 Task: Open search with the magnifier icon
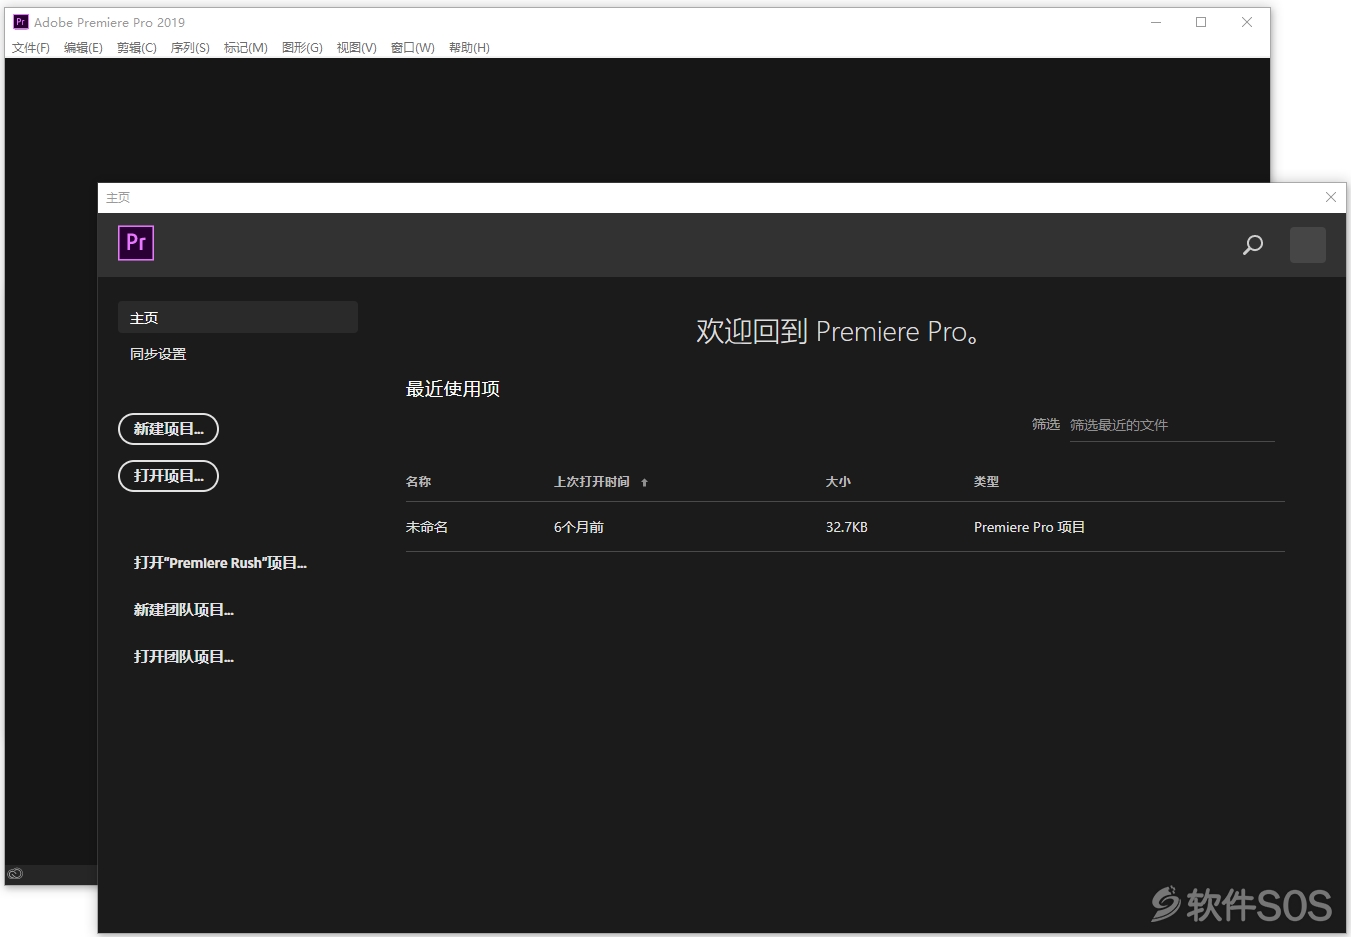[1252, 245]
